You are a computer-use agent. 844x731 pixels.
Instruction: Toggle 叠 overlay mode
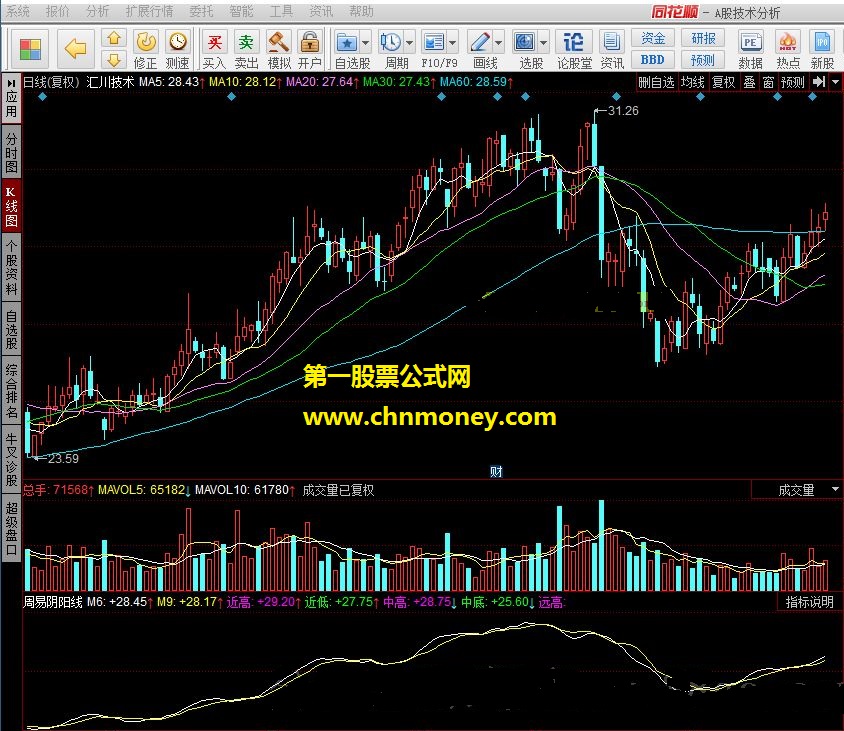click(749, 82)
